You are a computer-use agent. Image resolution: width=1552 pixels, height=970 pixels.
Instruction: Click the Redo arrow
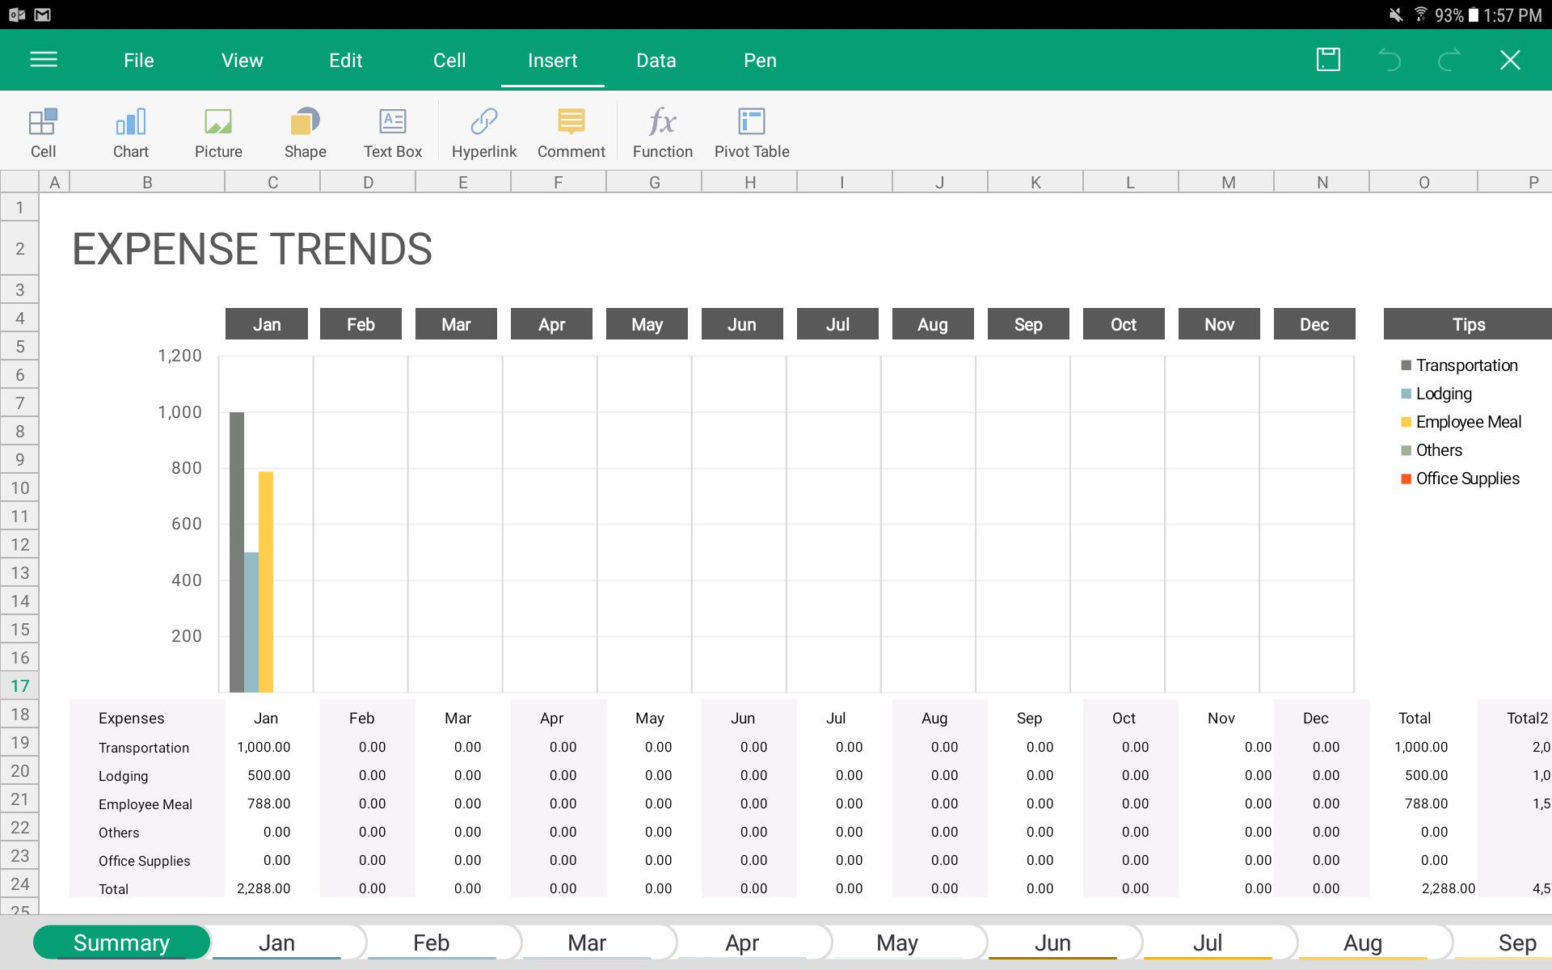click(x=1448, y=60)
